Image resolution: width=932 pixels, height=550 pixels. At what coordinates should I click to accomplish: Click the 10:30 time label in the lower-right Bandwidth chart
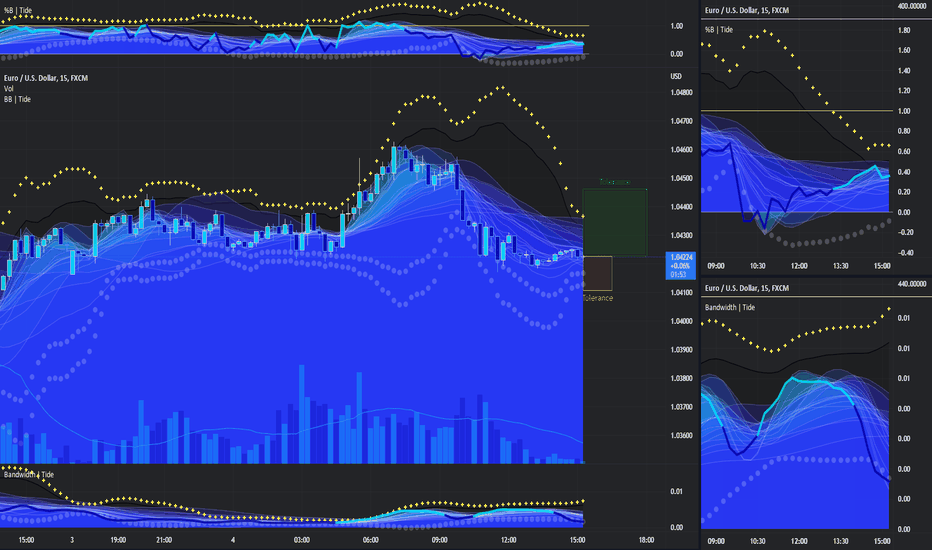757,541
